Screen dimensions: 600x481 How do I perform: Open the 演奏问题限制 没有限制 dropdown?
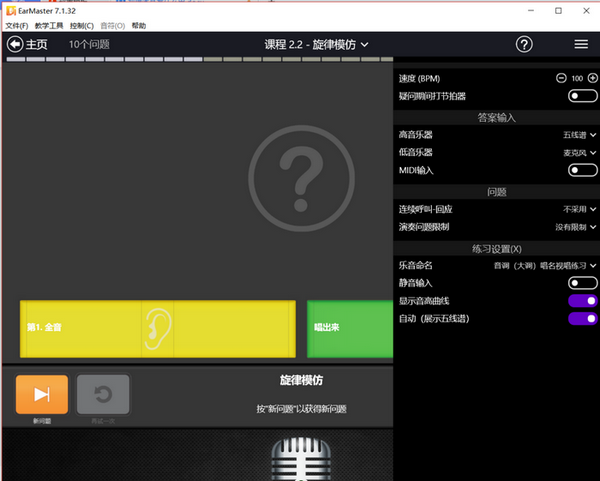coord(576,227)
